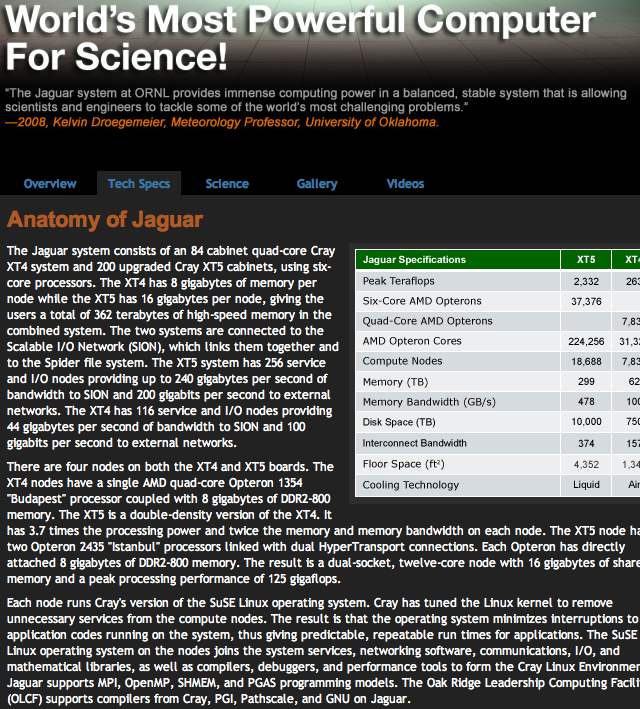Select the 'Interconnect Bandwidth' row label
The image size is (640, 709).
coord(414,443)
